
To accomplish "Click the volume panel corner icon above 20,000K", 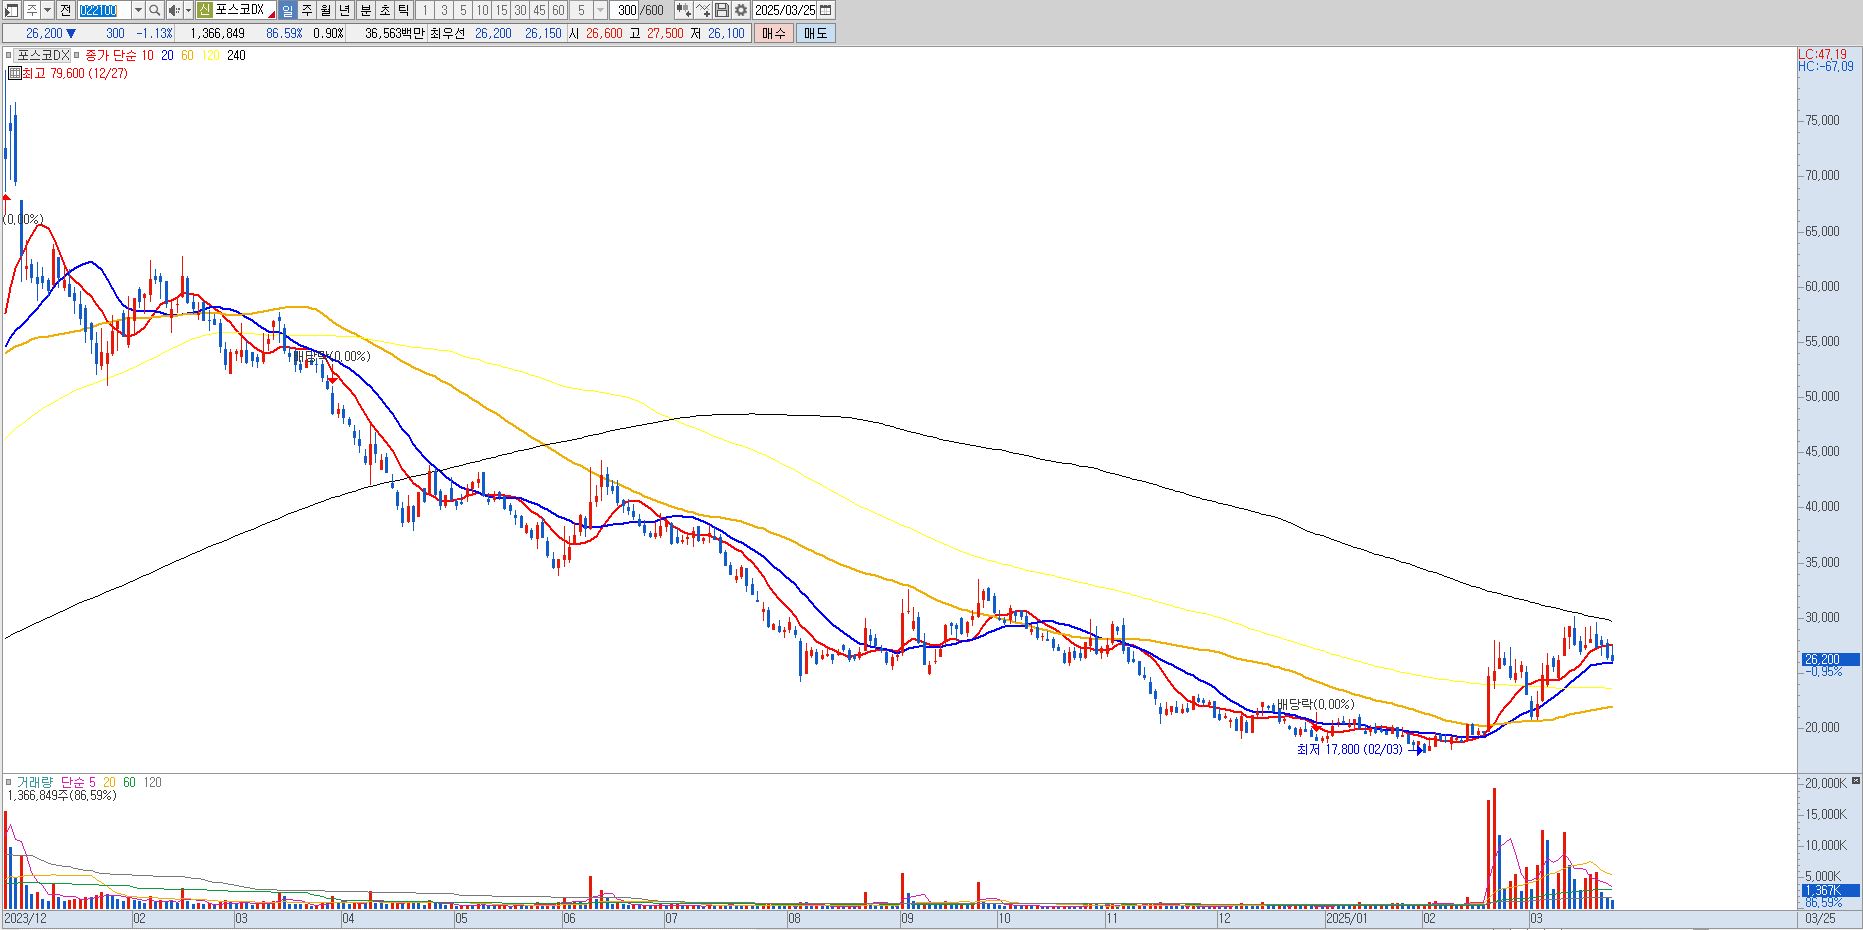I will click(1856, 779).
